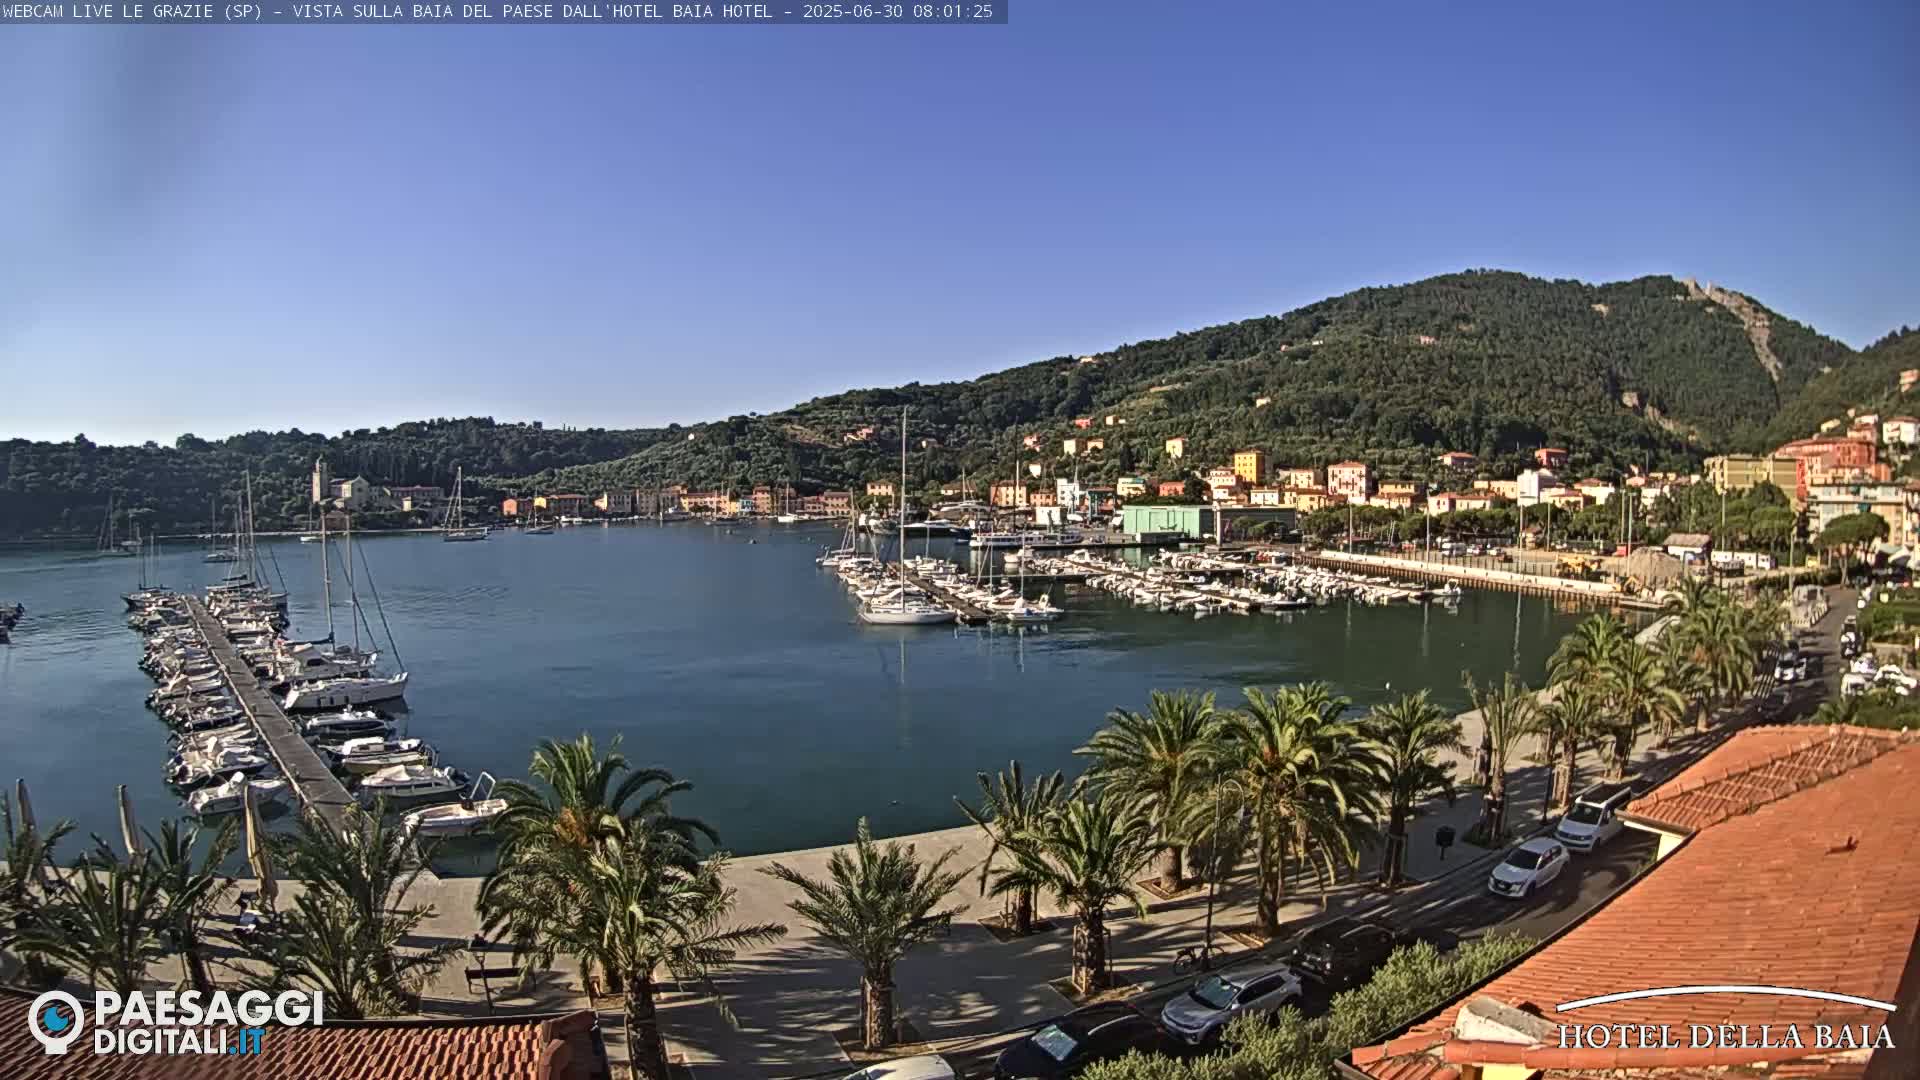Screen dimensions: 1920x1080
Task: Click the PAESAGGI DIGITALI.IT logo text
Action: pos(208,1022)
